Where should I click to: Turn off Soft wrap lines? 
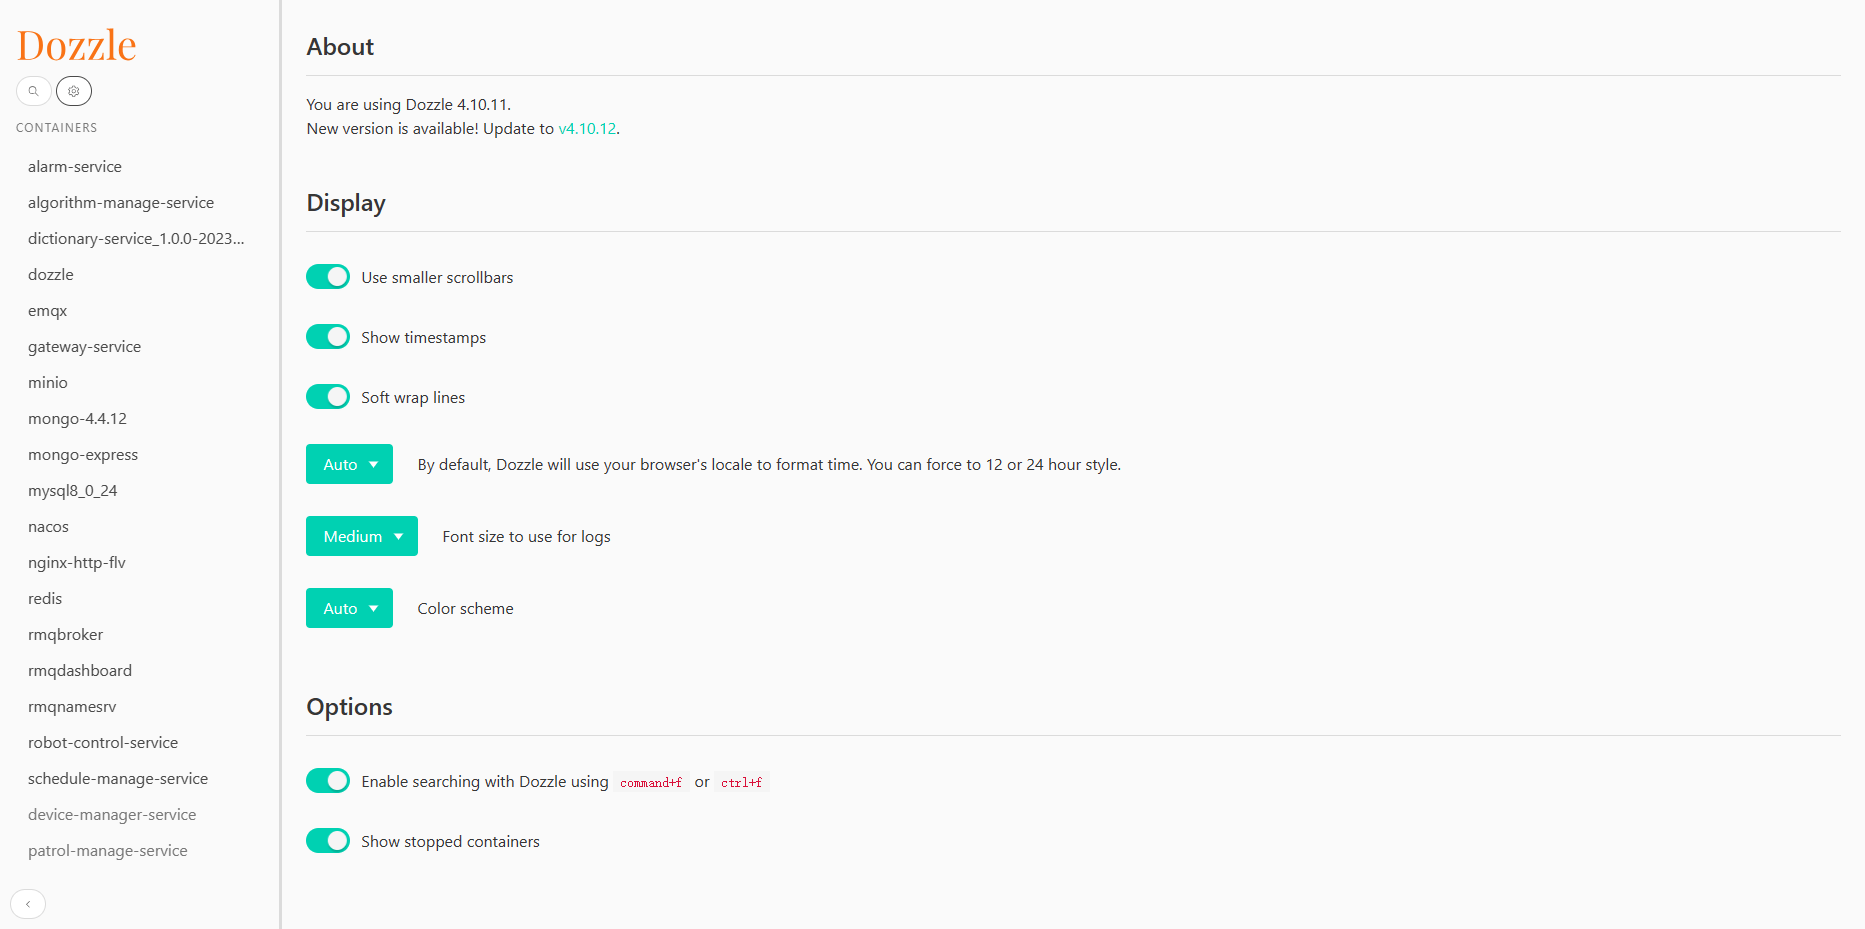click(328, 397)
